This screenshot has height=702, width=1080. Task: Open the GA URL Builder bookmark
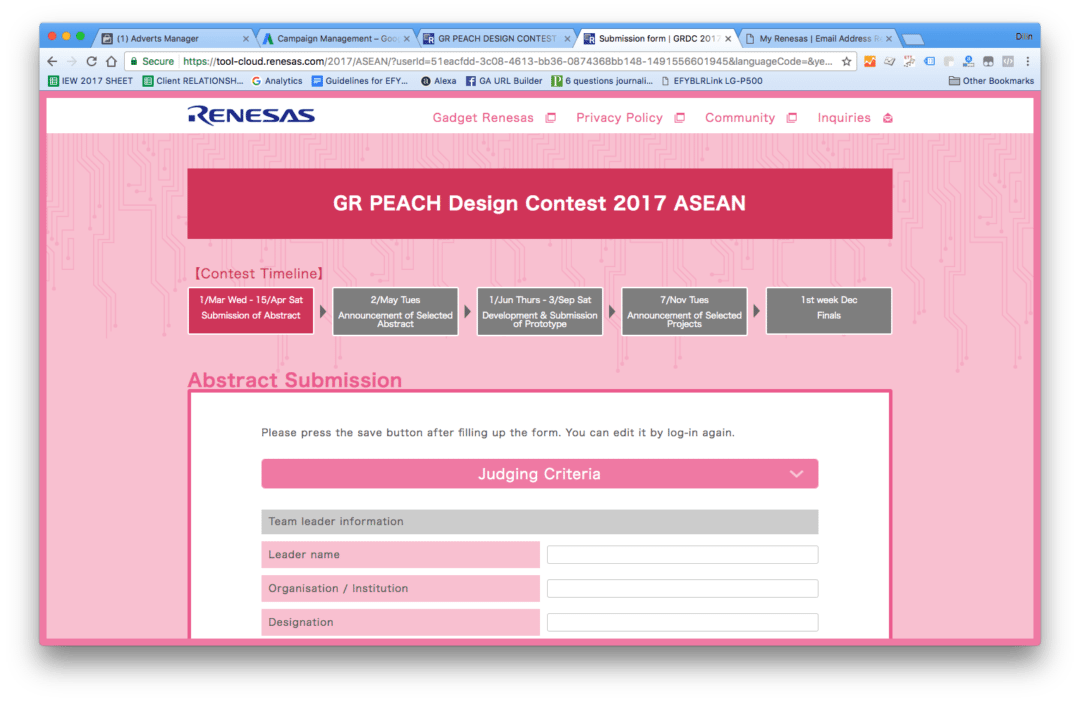point(504,81)
